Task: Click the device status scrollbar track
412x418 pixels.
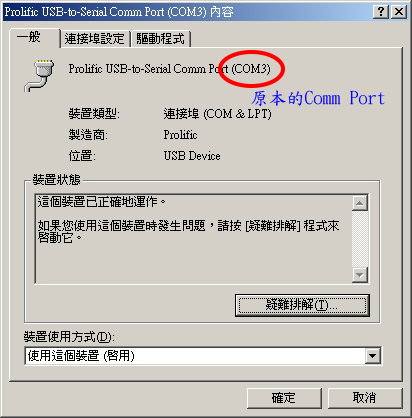Action: pos(359,239)
